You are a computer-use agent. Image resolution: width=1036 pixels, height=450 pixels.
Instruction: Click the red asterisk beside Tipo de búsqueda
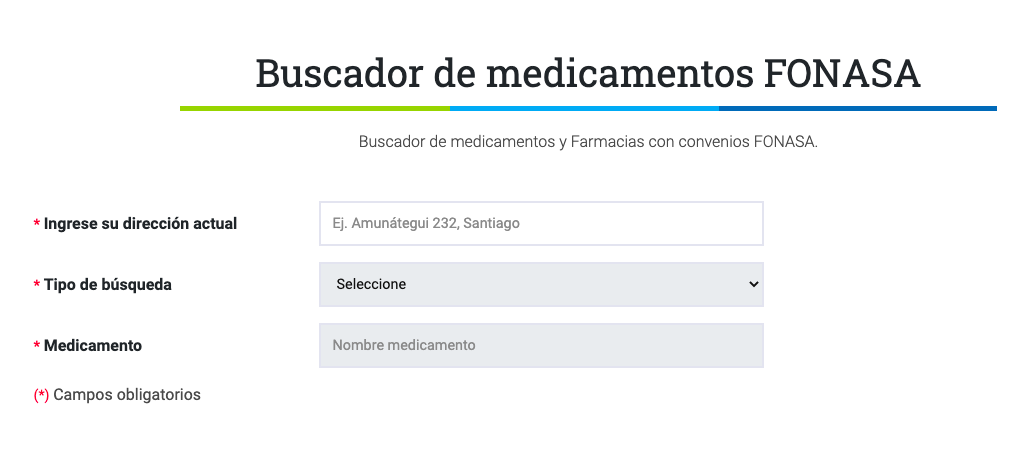pos(37,285)
